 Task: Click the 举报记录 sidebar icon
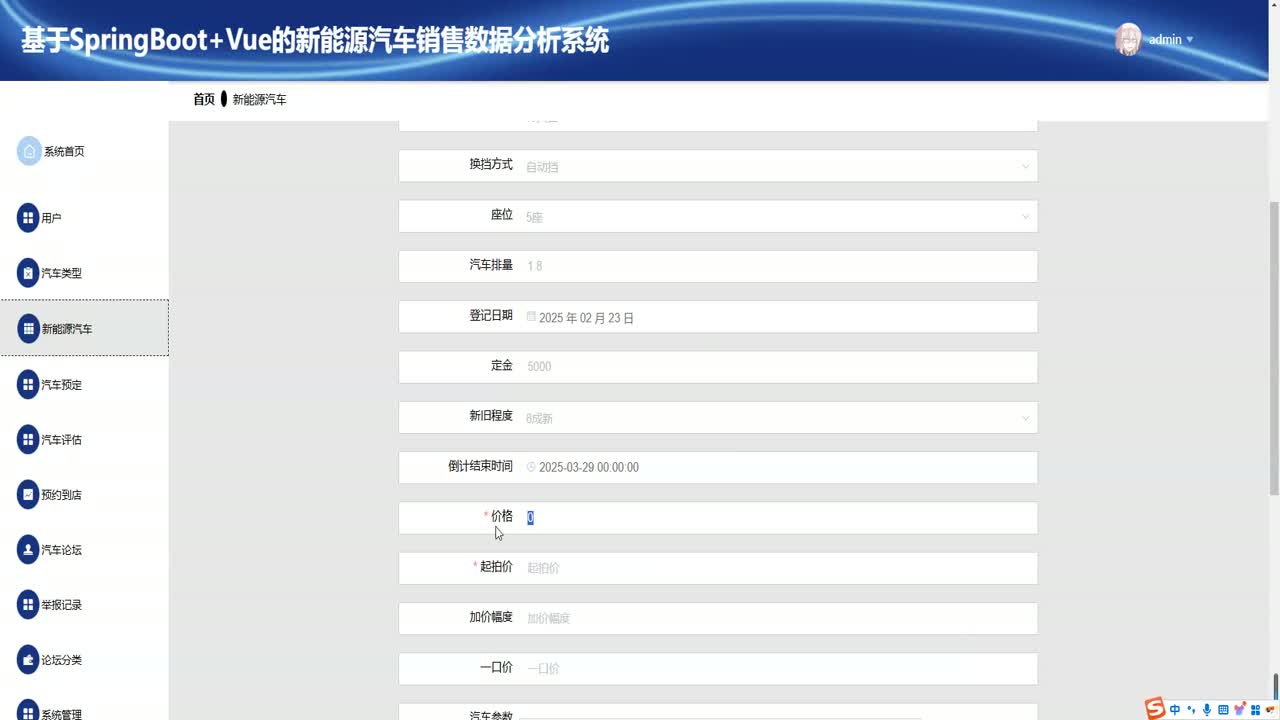click(28, 605)
